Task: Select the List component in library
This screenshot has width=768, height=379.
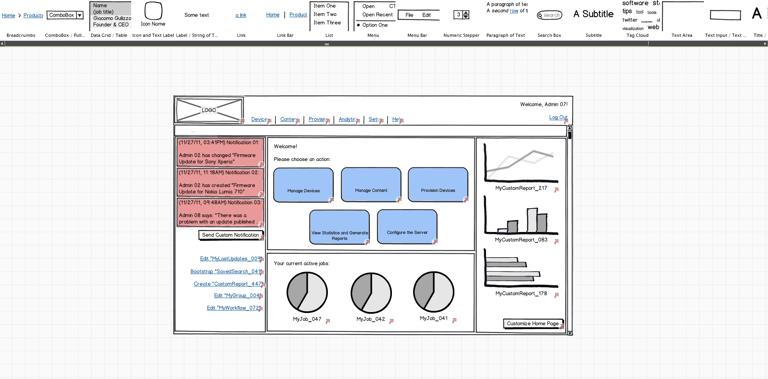Action: (x=329, y=20)
